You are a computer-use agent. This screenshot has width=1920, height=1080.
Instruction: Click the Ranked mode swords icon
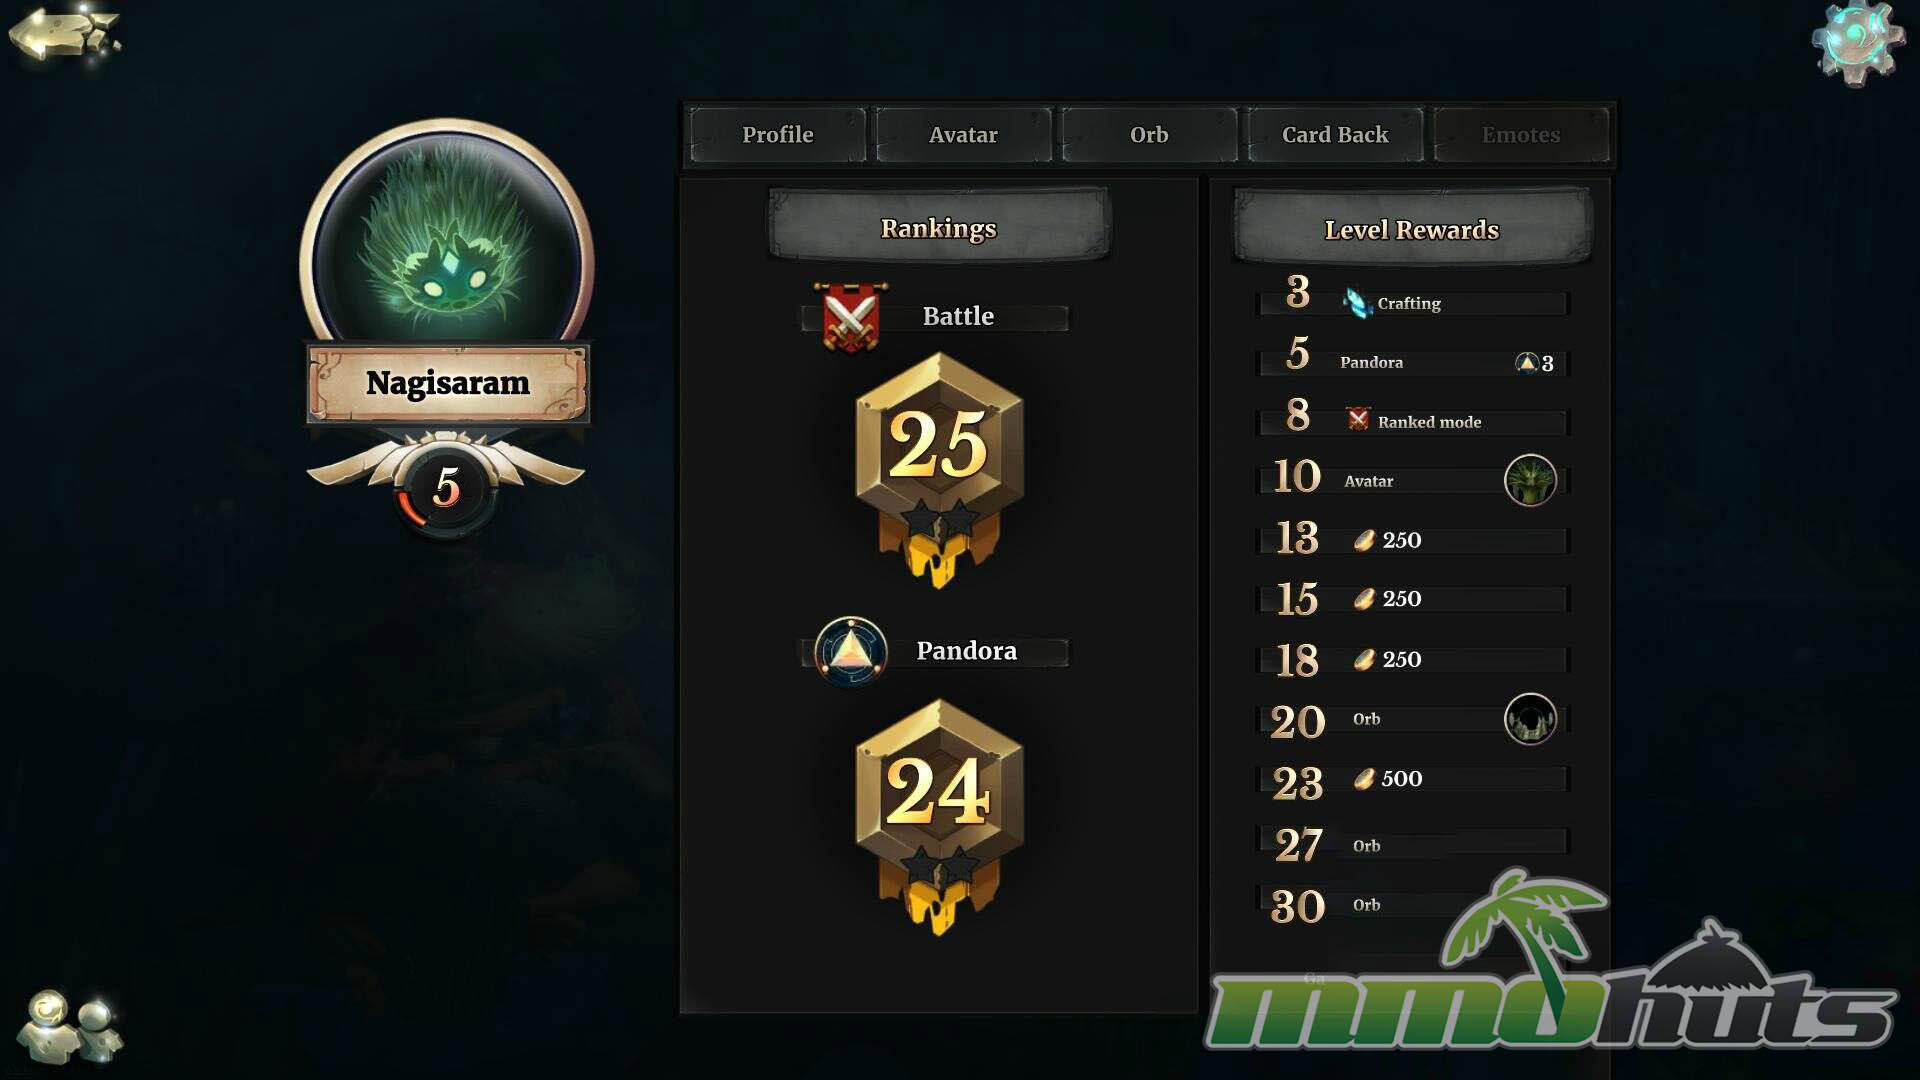1358,419
